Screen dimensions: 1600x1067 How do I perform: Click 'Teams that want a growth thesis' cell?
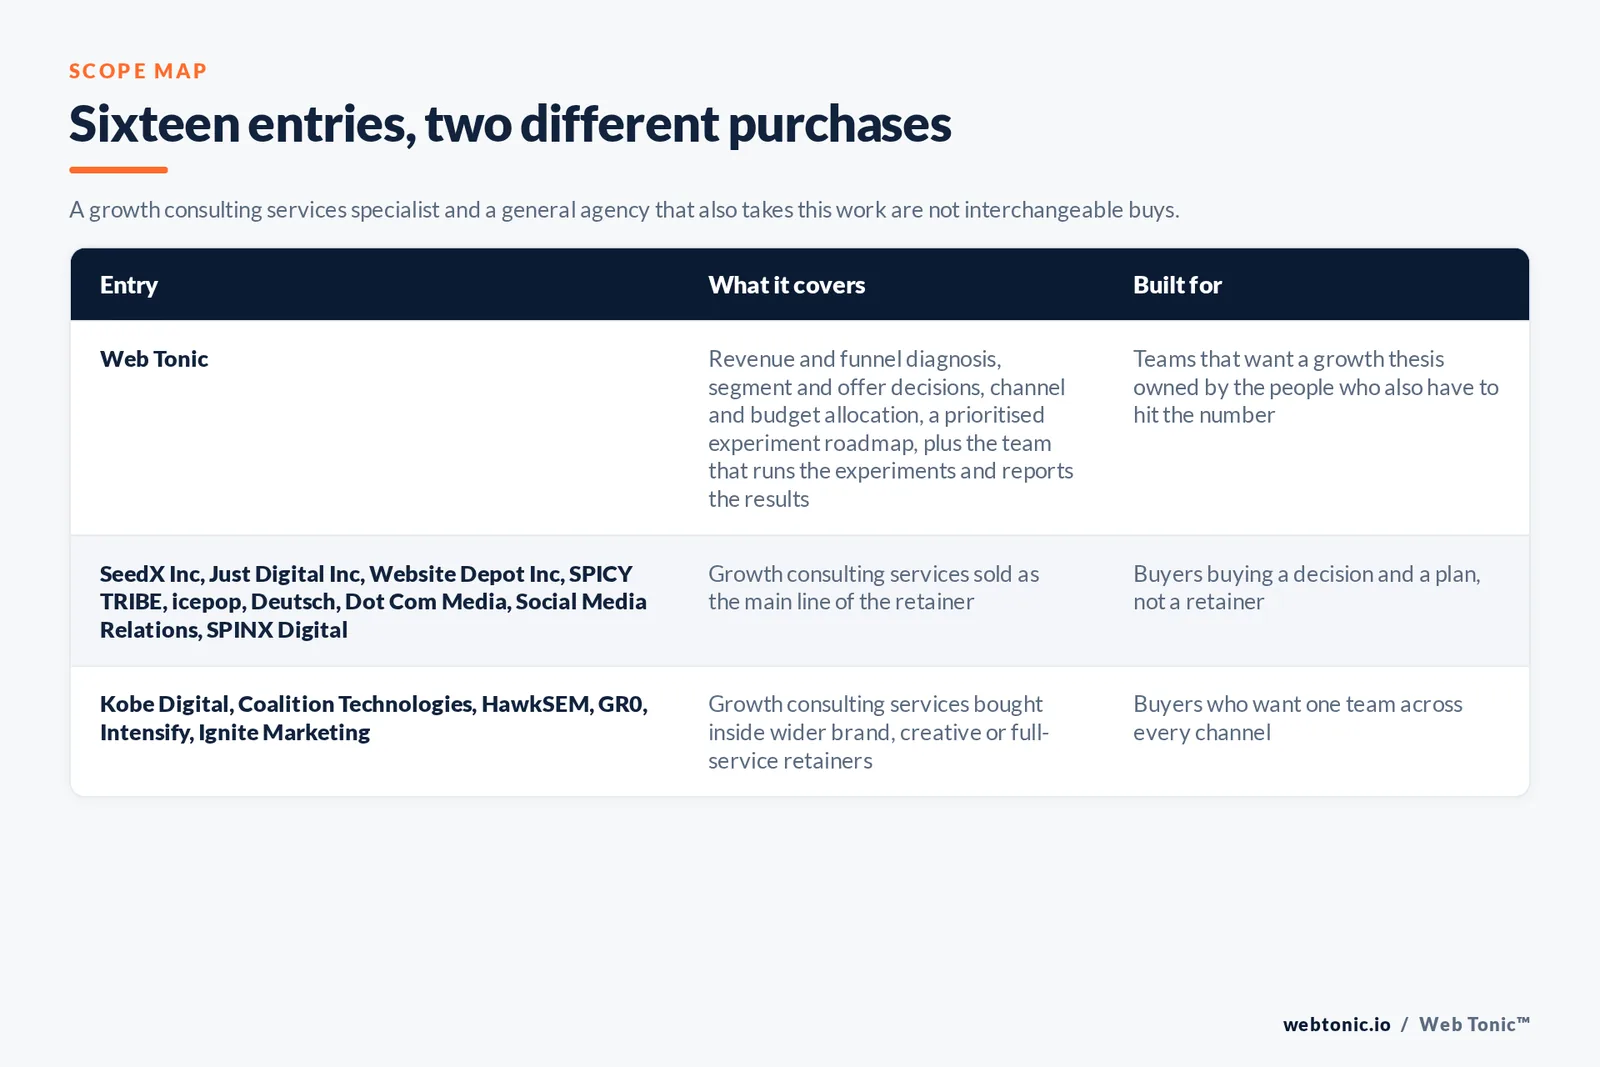point(1316,387)
